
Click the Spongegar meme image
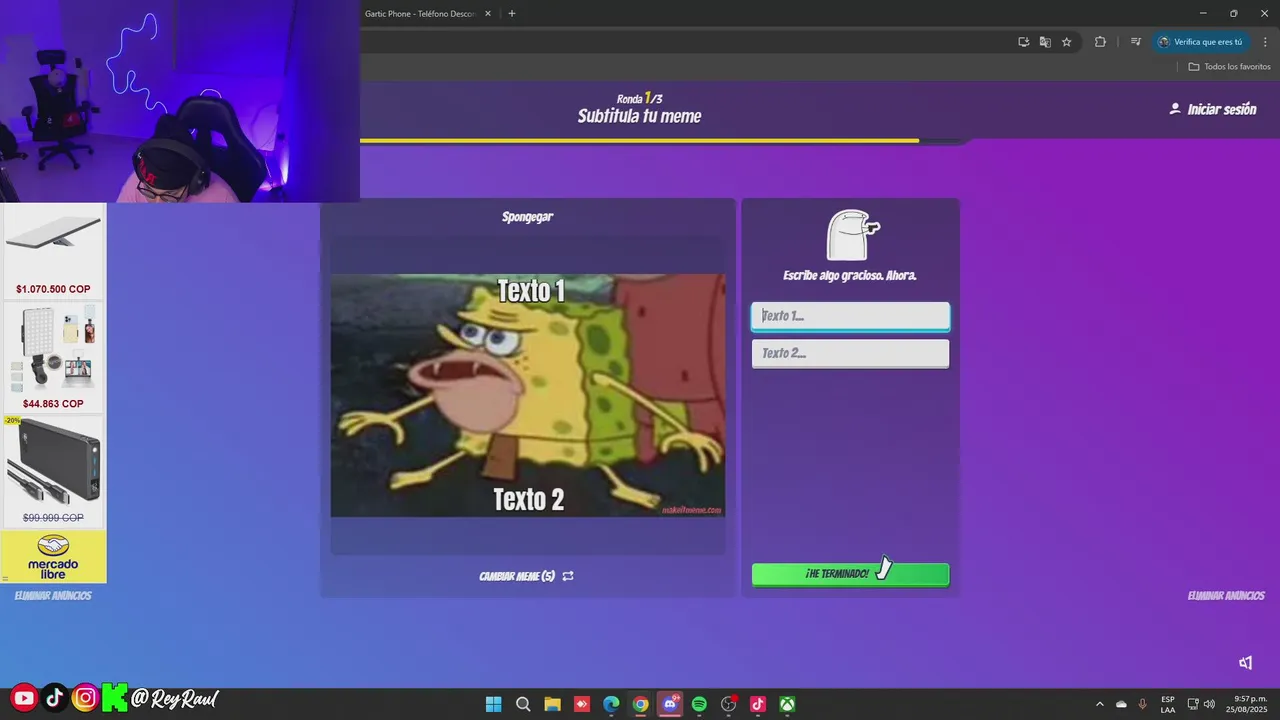point(528,396)
